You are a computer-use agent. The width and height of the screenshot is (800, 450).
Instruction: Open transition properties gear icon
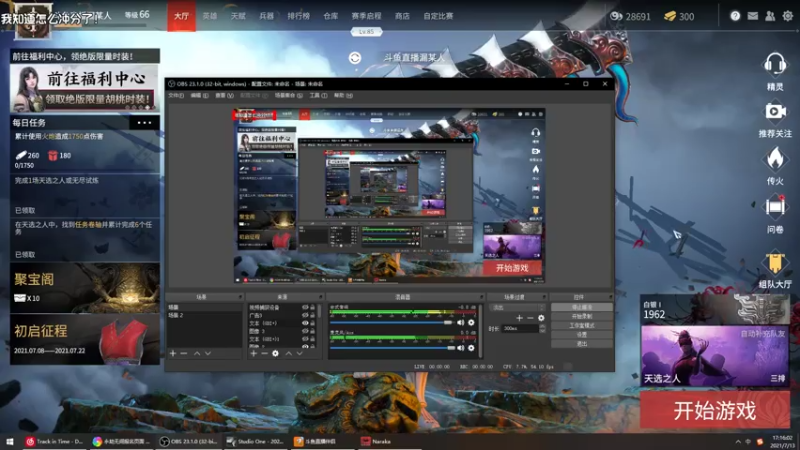click(541, 318)
